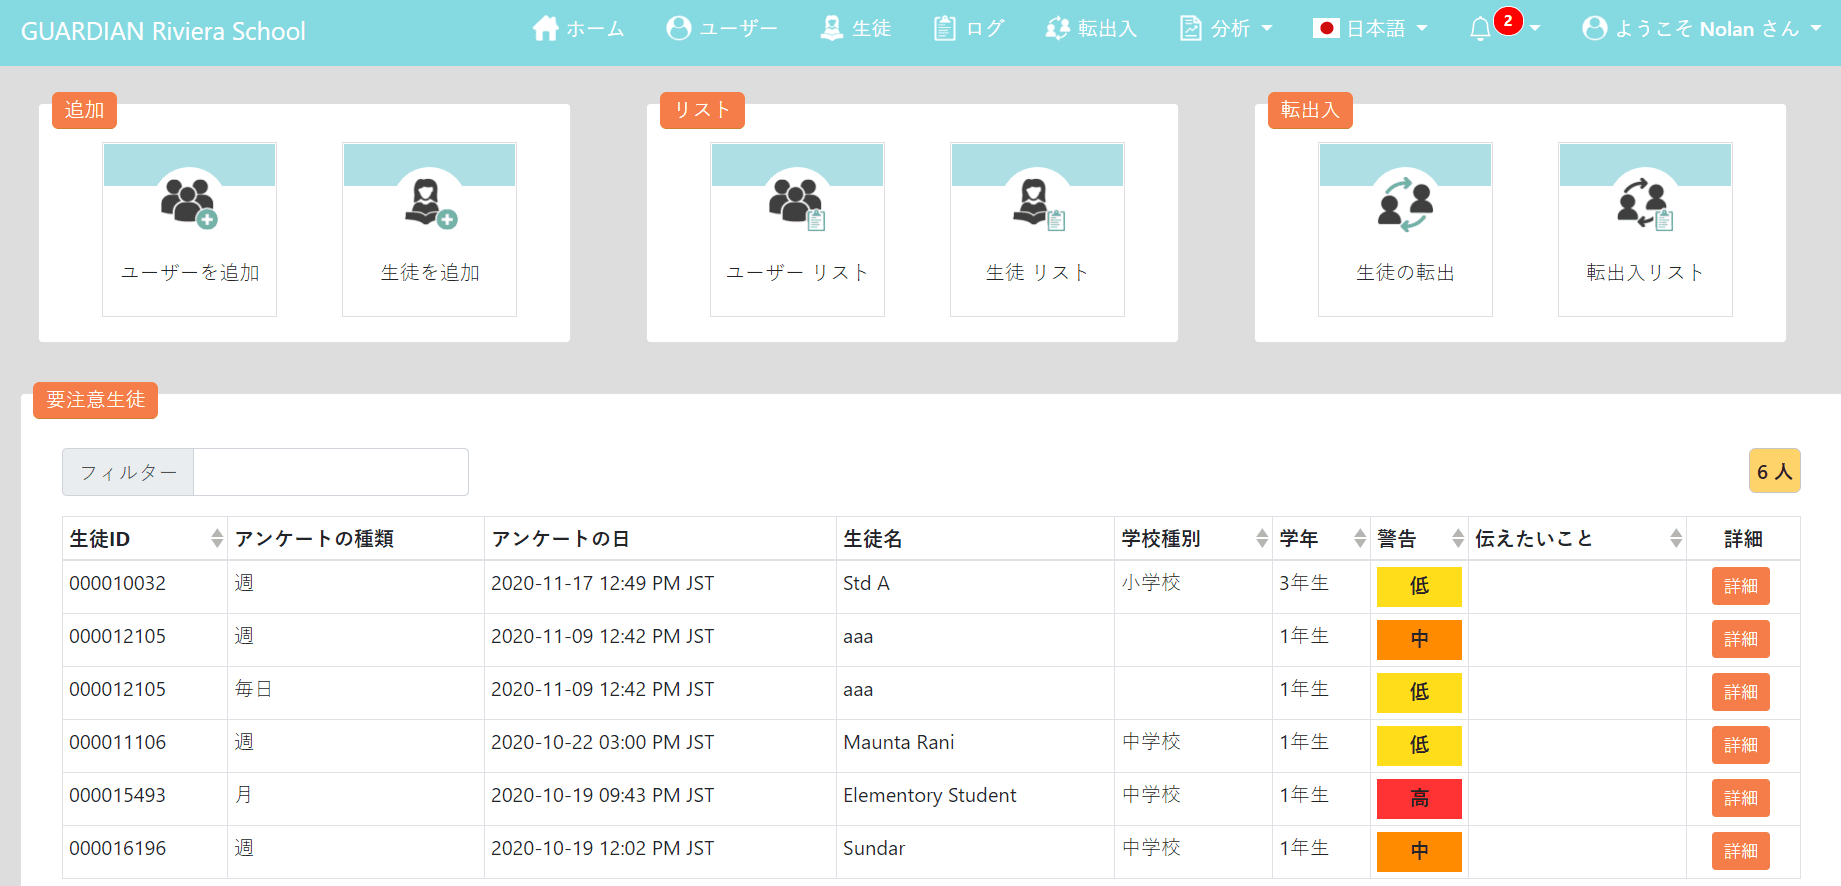Click the account avatar icon before ようこそ
The height and width of the screenshot is (886, 1841).
click(x=1595, y=28)
